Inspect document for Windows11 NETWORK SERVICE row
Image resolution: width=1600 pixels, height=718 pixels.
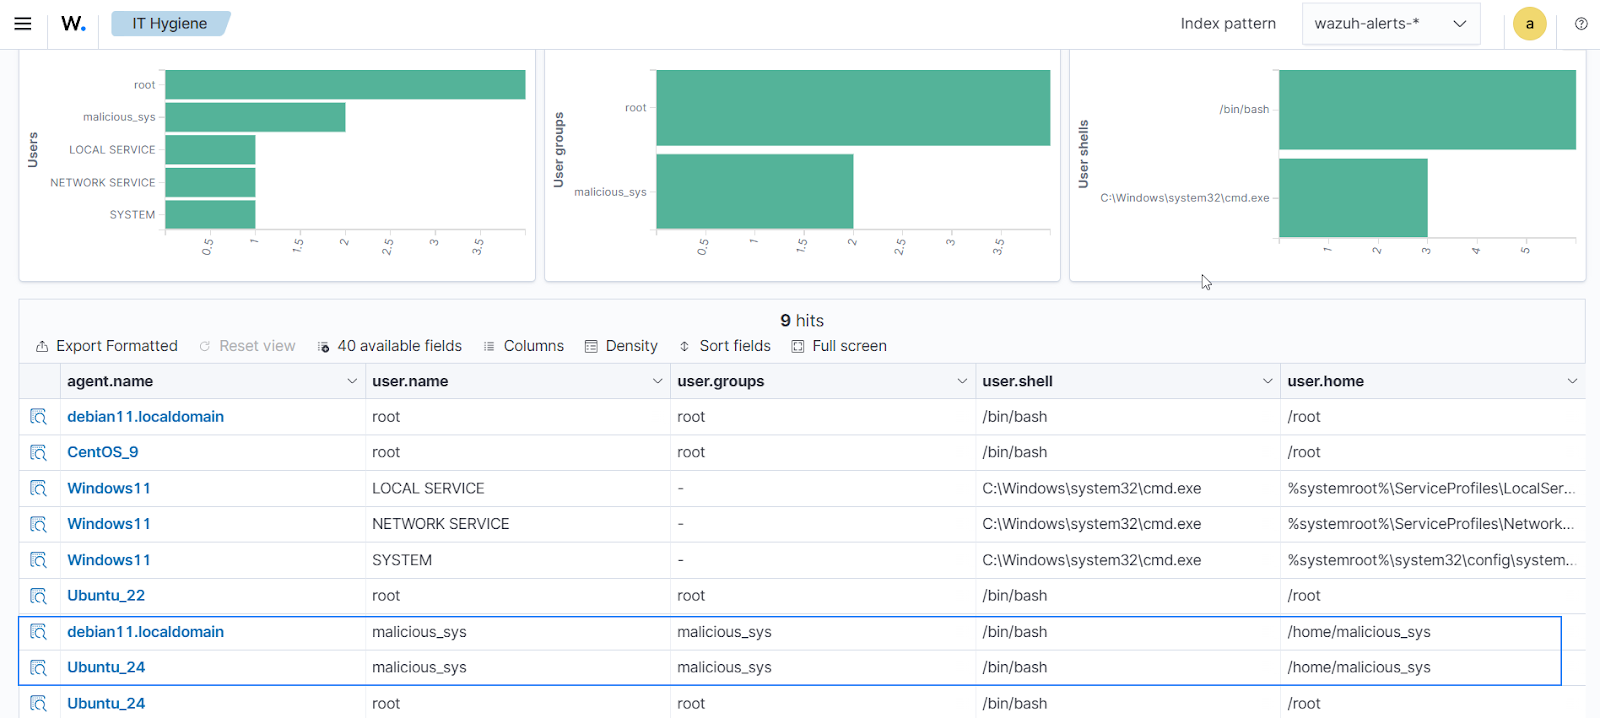(x=39, y=524)
